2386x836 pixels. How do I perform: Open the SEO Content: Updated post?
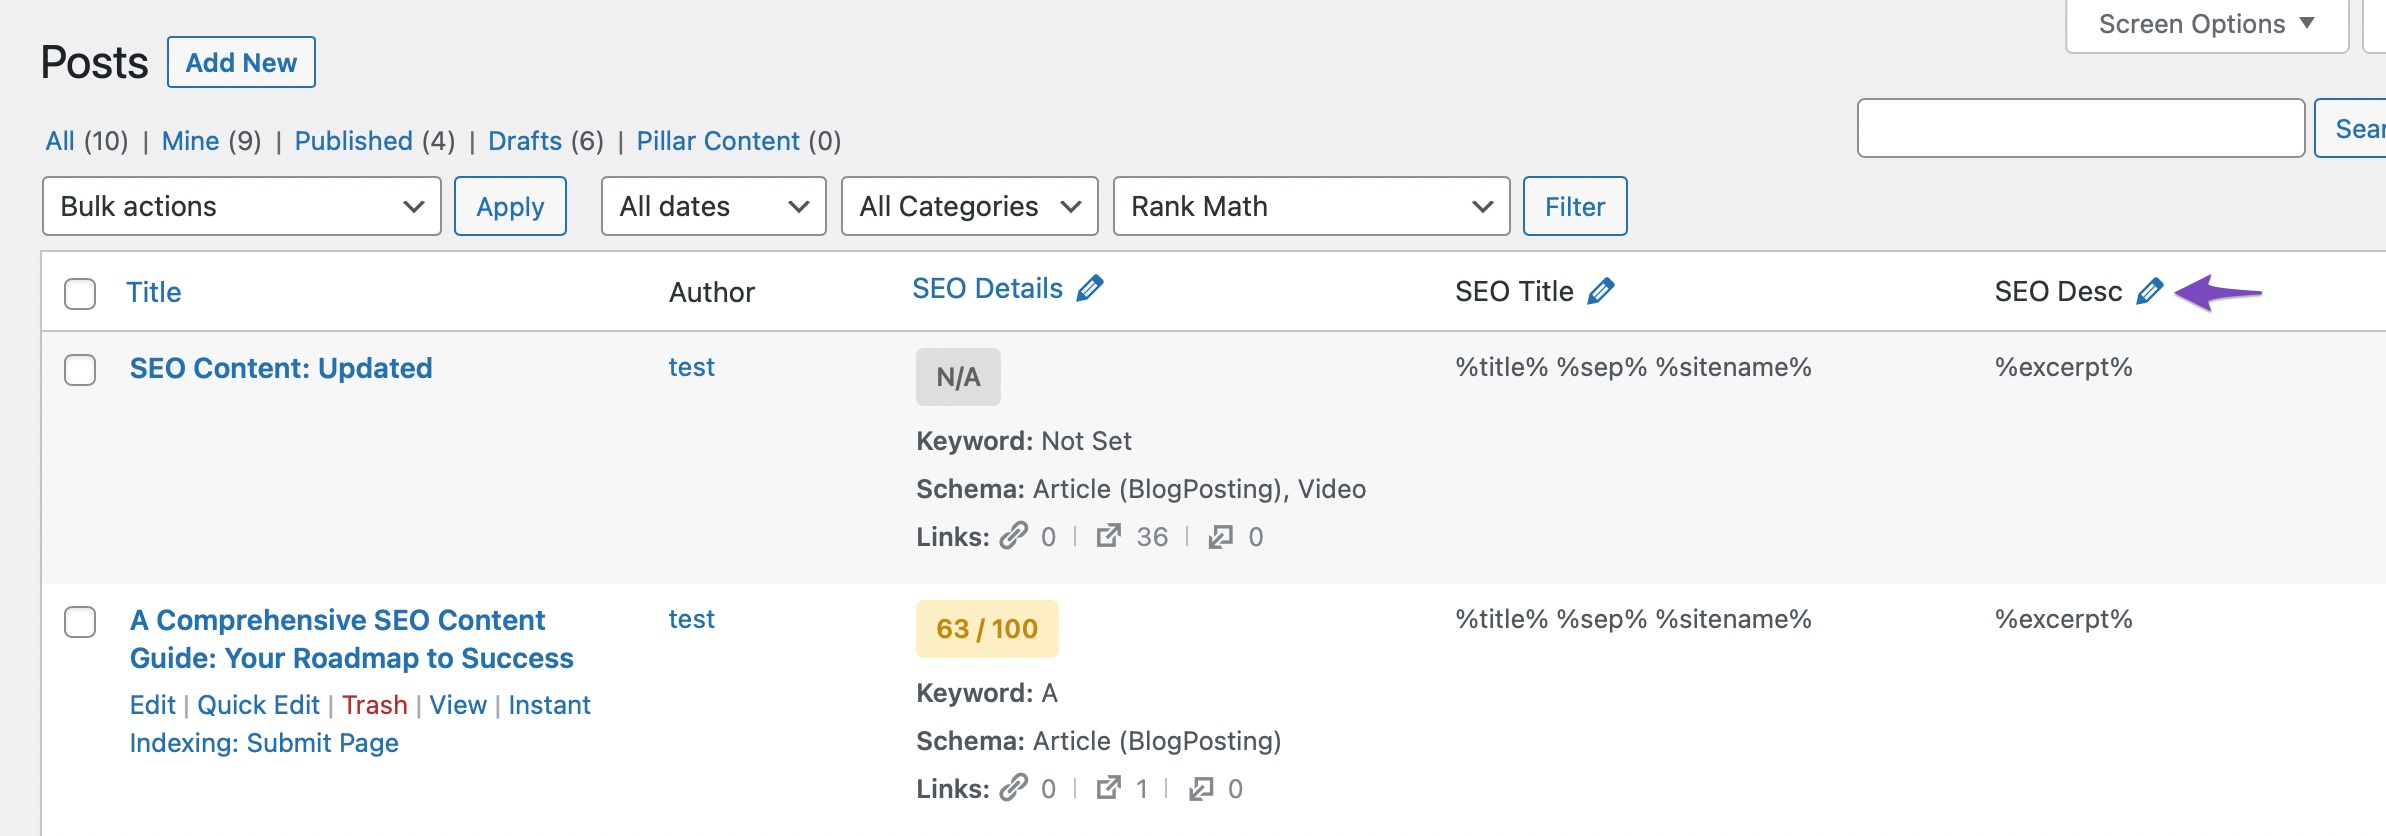pos(281,368)
